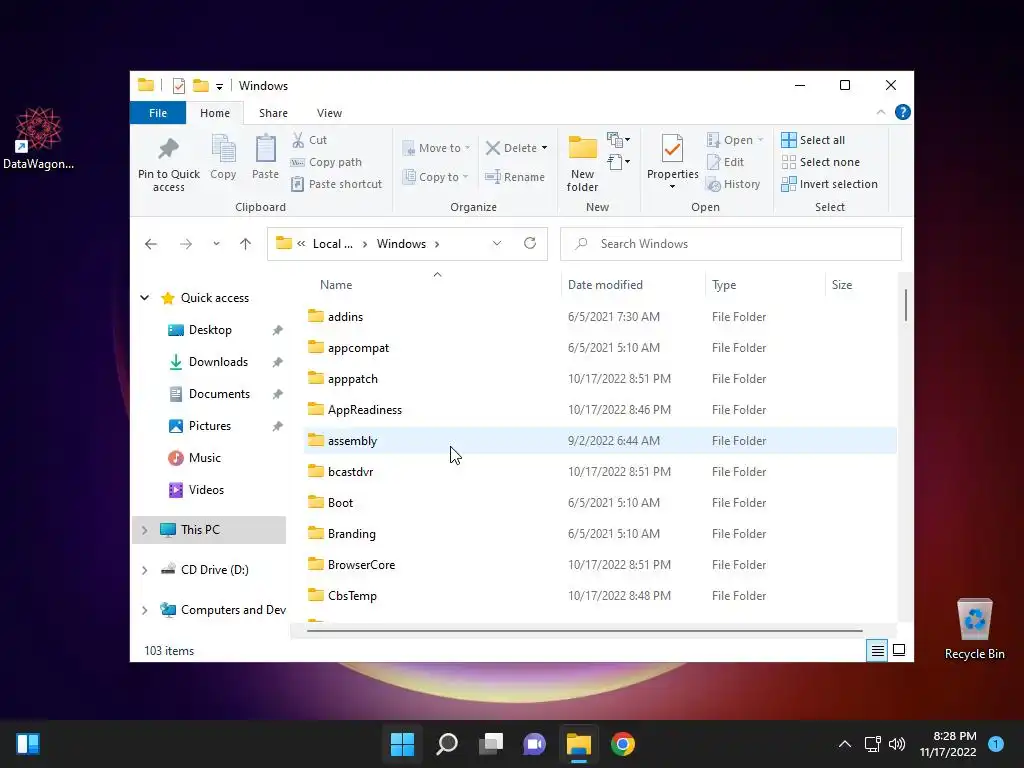Create a New folder
Screen dimensions: 1024x768
[582, 163]
